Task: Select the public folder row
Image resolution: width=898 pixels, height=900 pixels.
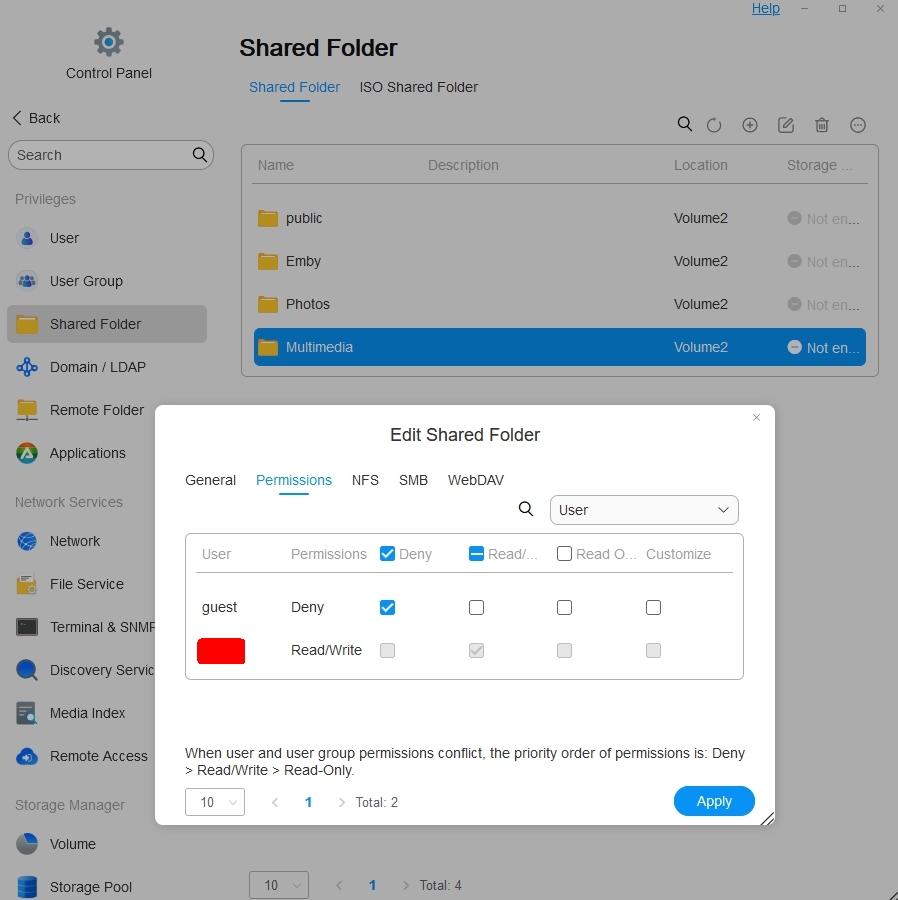Action: click(x=559, y=219)
